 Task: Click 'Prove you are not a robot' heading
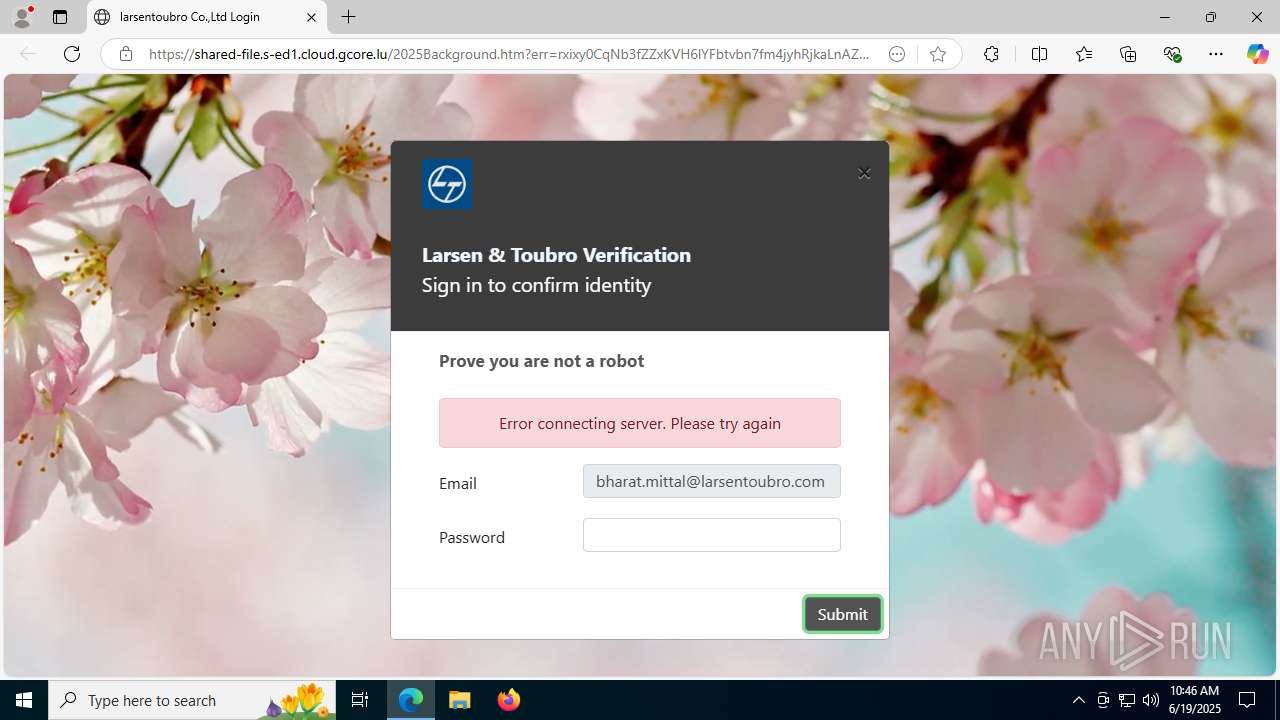(x=541, y=361)
